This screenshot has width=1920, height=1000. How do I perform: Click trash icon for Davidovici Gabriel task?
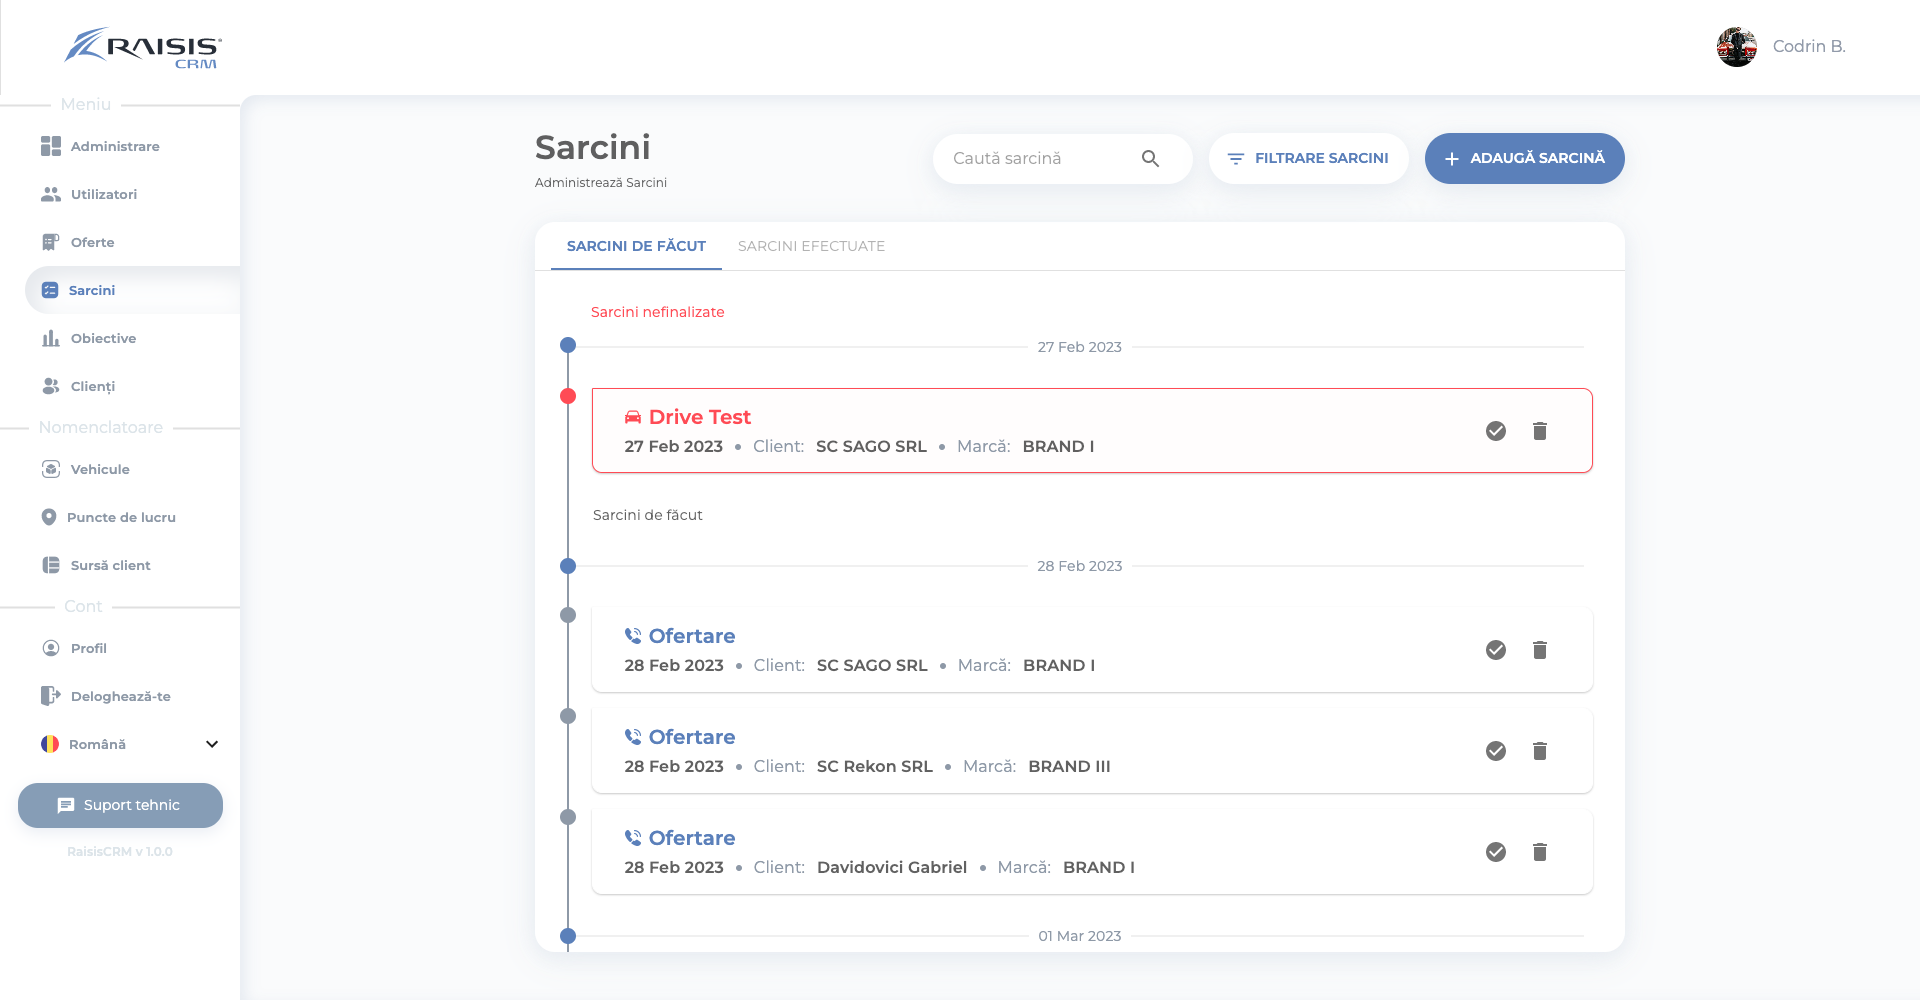point(1539,852)
